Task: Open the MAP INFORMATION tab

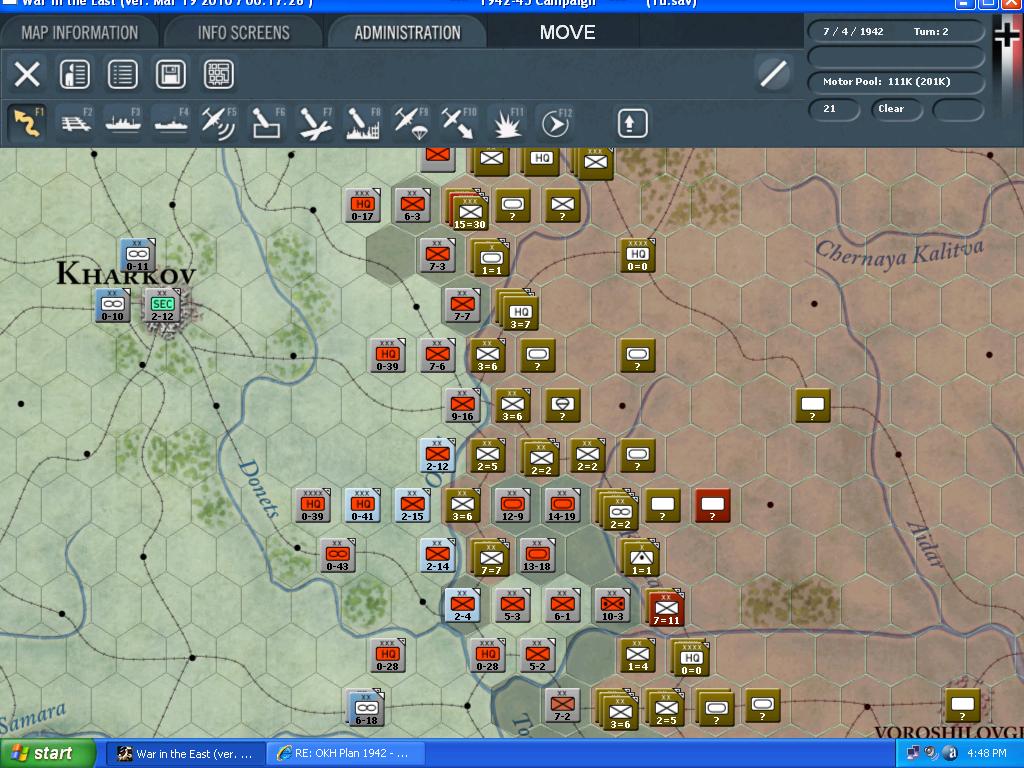Action: tap(80, 33)
